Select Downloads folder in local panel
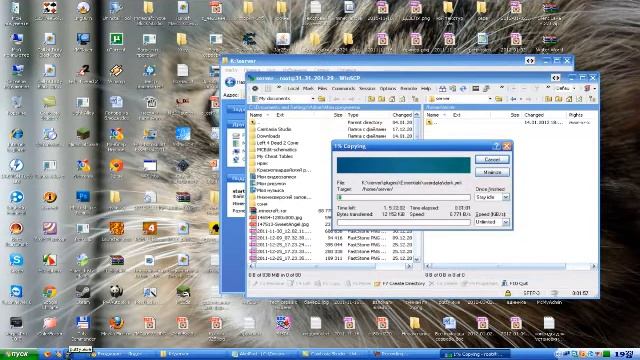Image resolution: width=640 pixels, height=360 pixels. pos(268,136)
